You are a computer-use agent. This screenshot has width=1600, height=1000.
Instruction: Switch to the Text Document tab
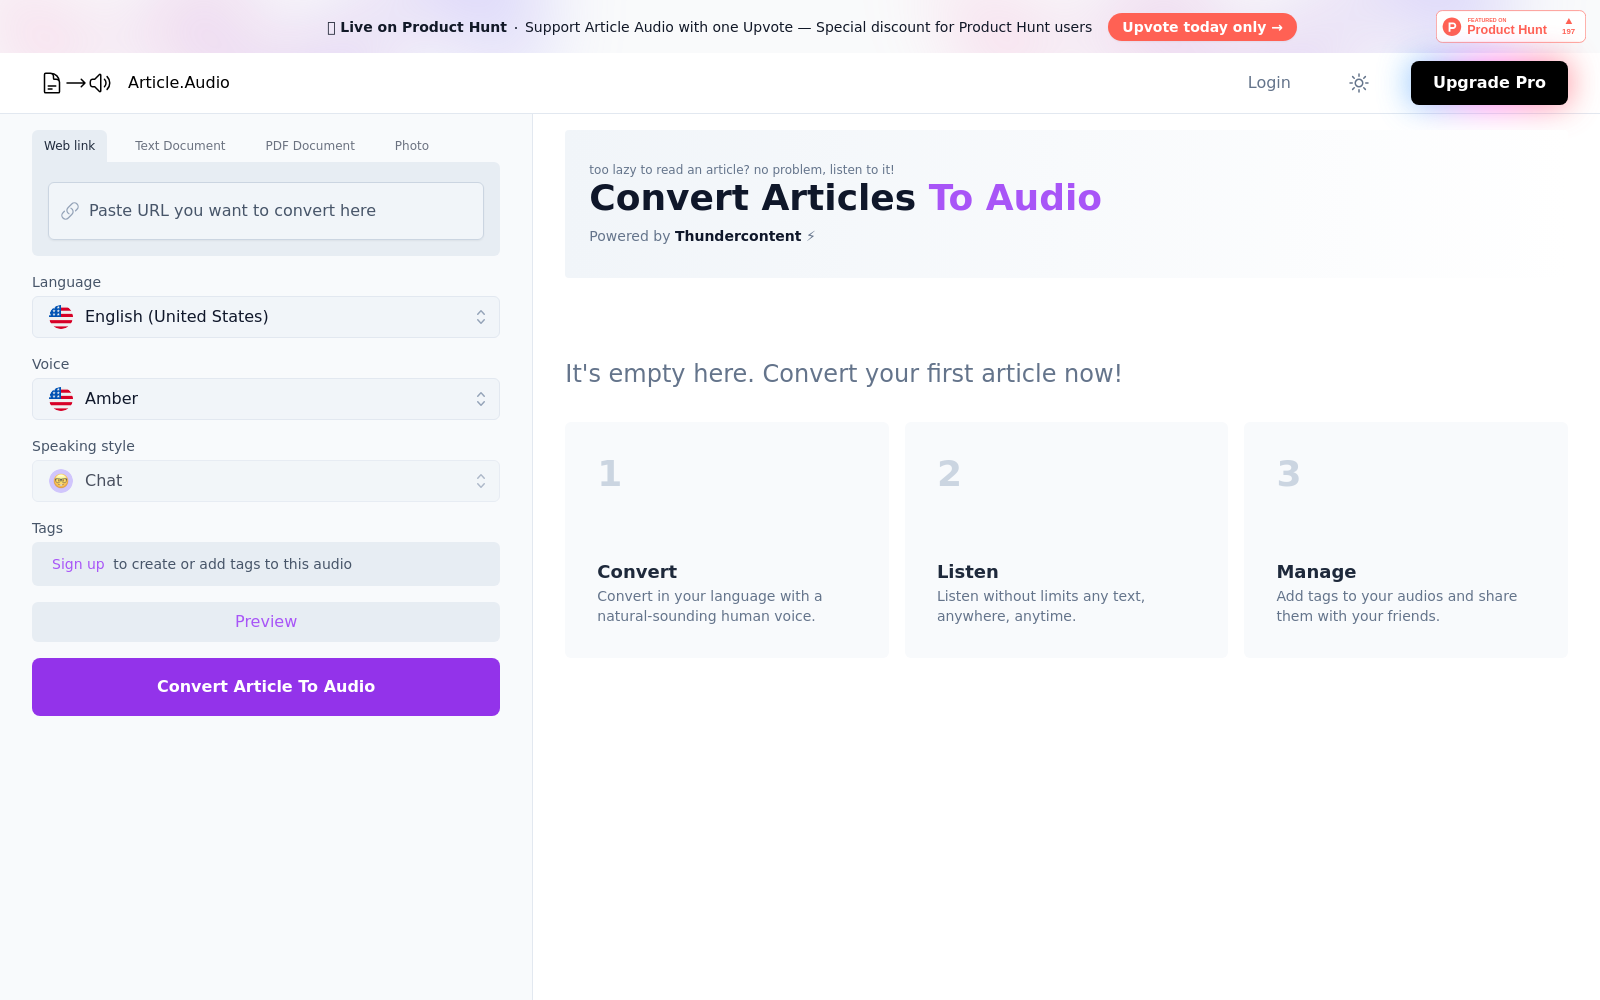[180, 146]
